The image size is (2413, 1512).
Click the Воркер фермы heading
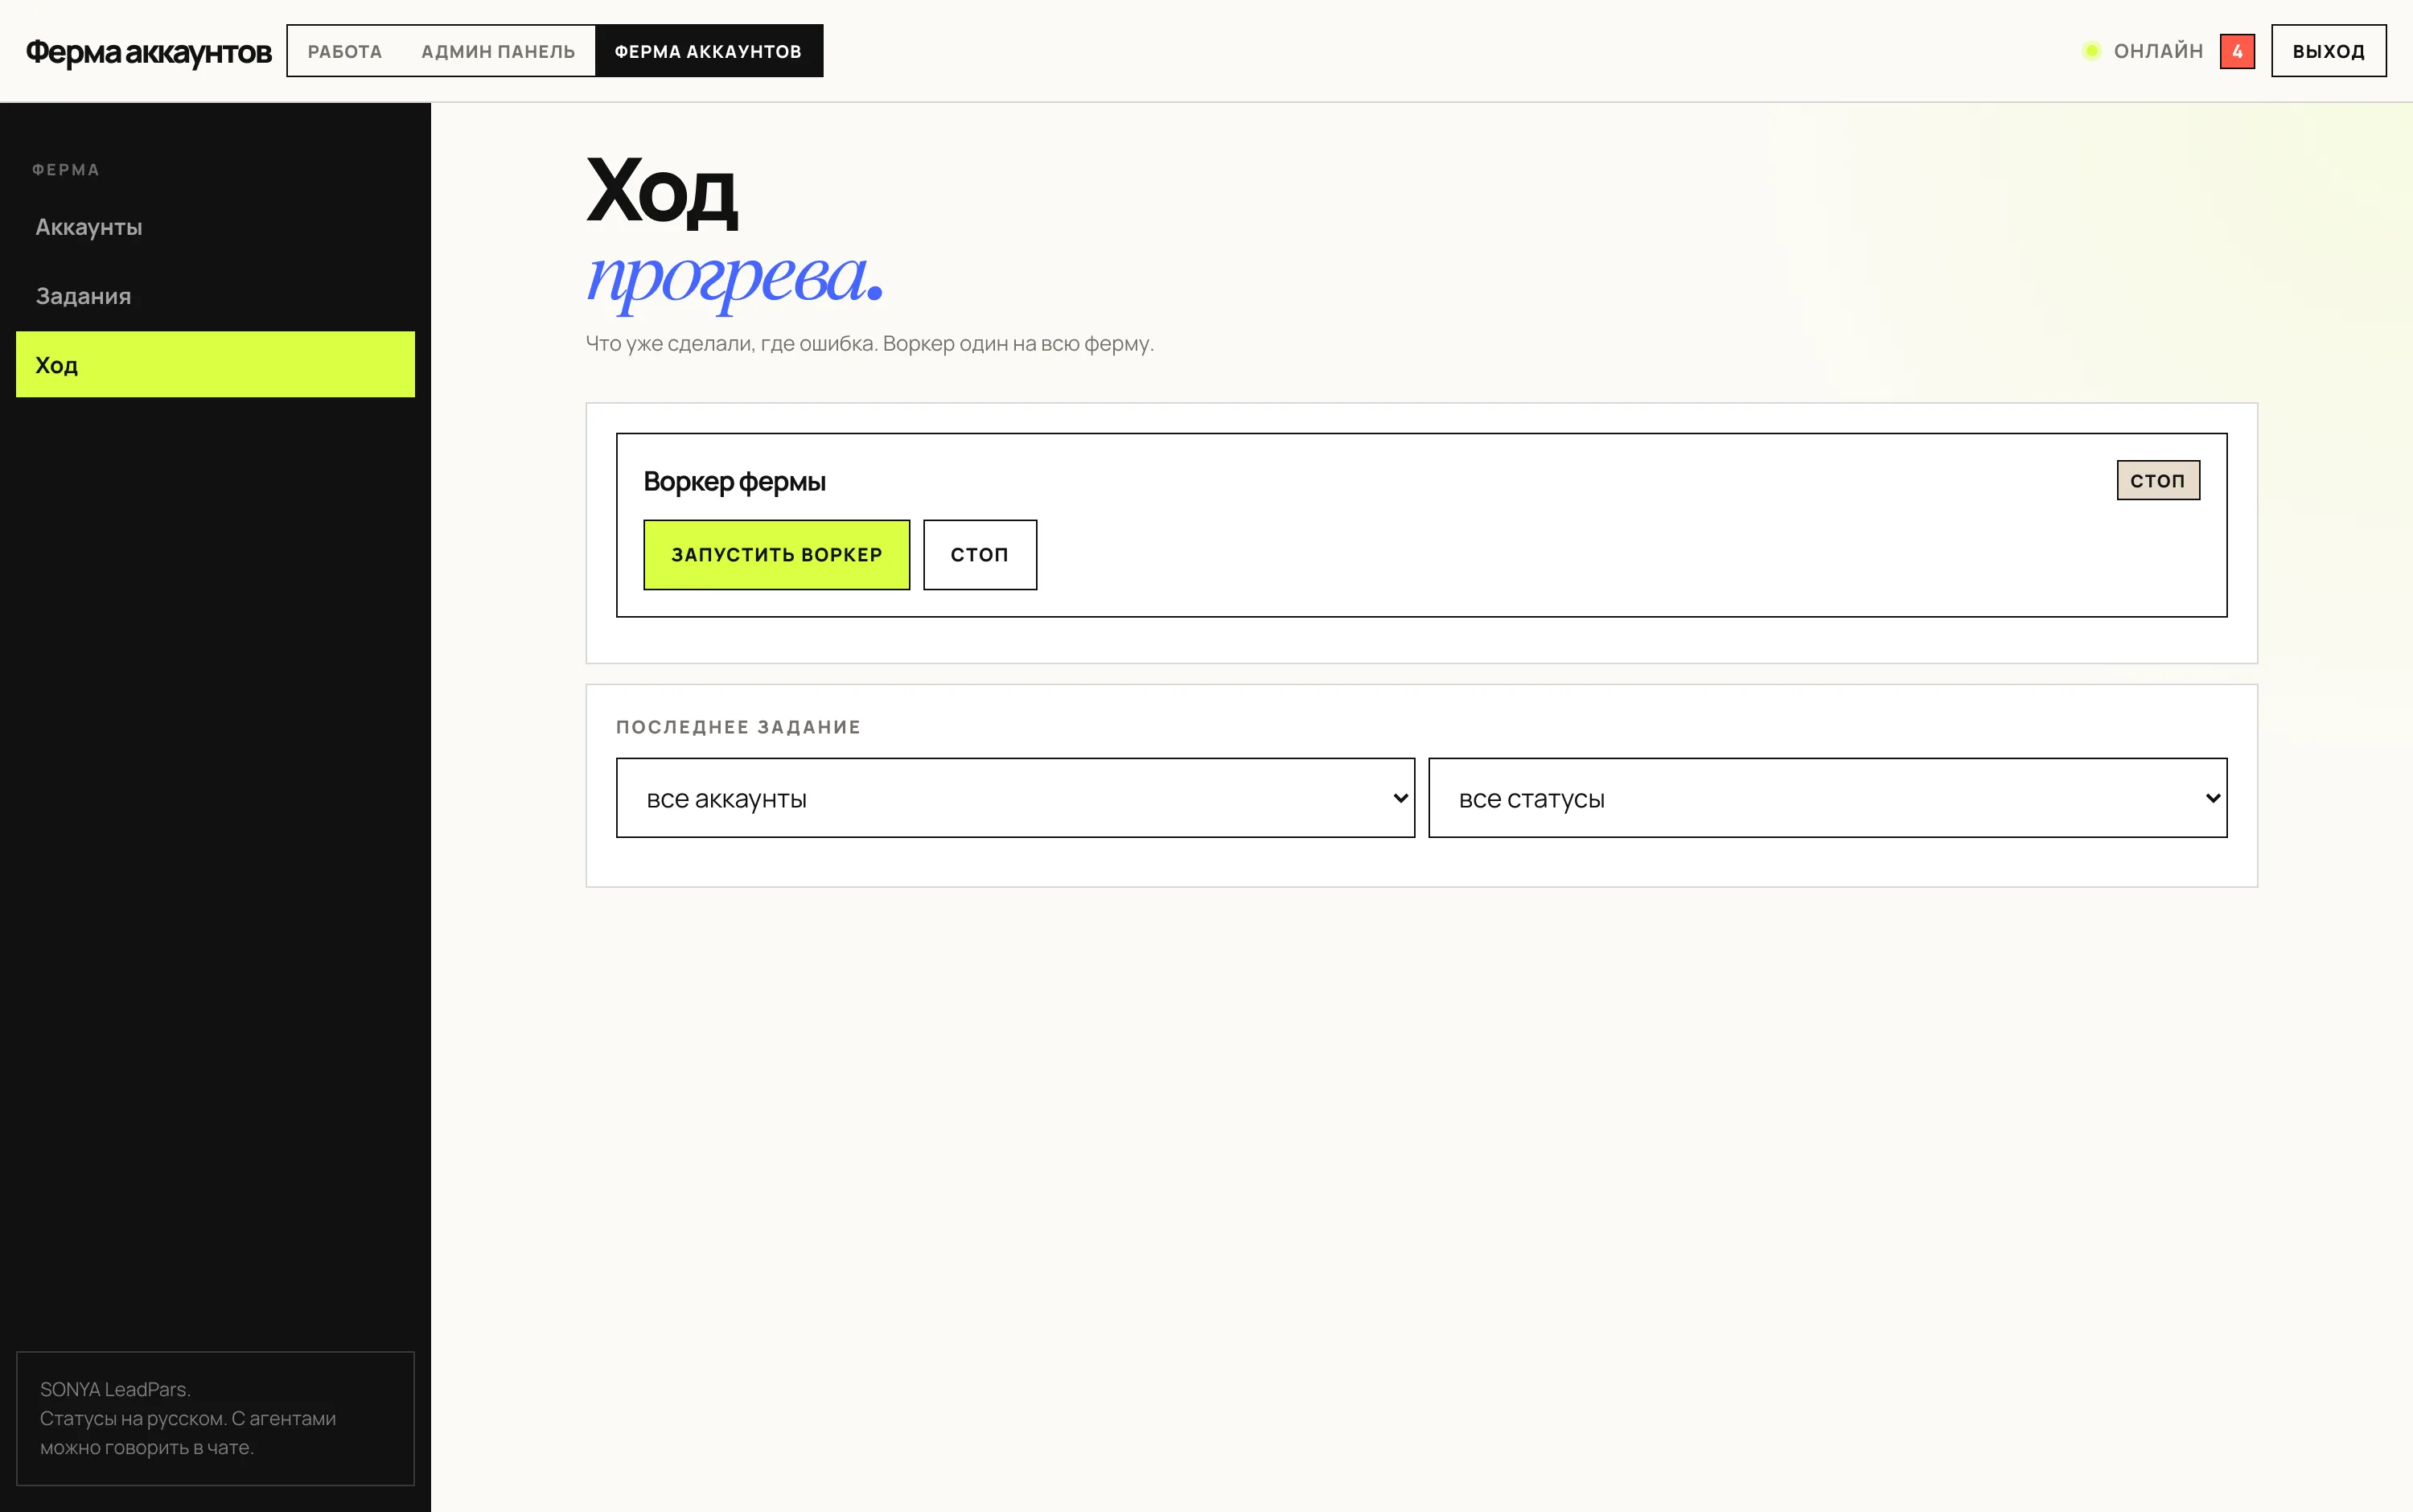734,482
